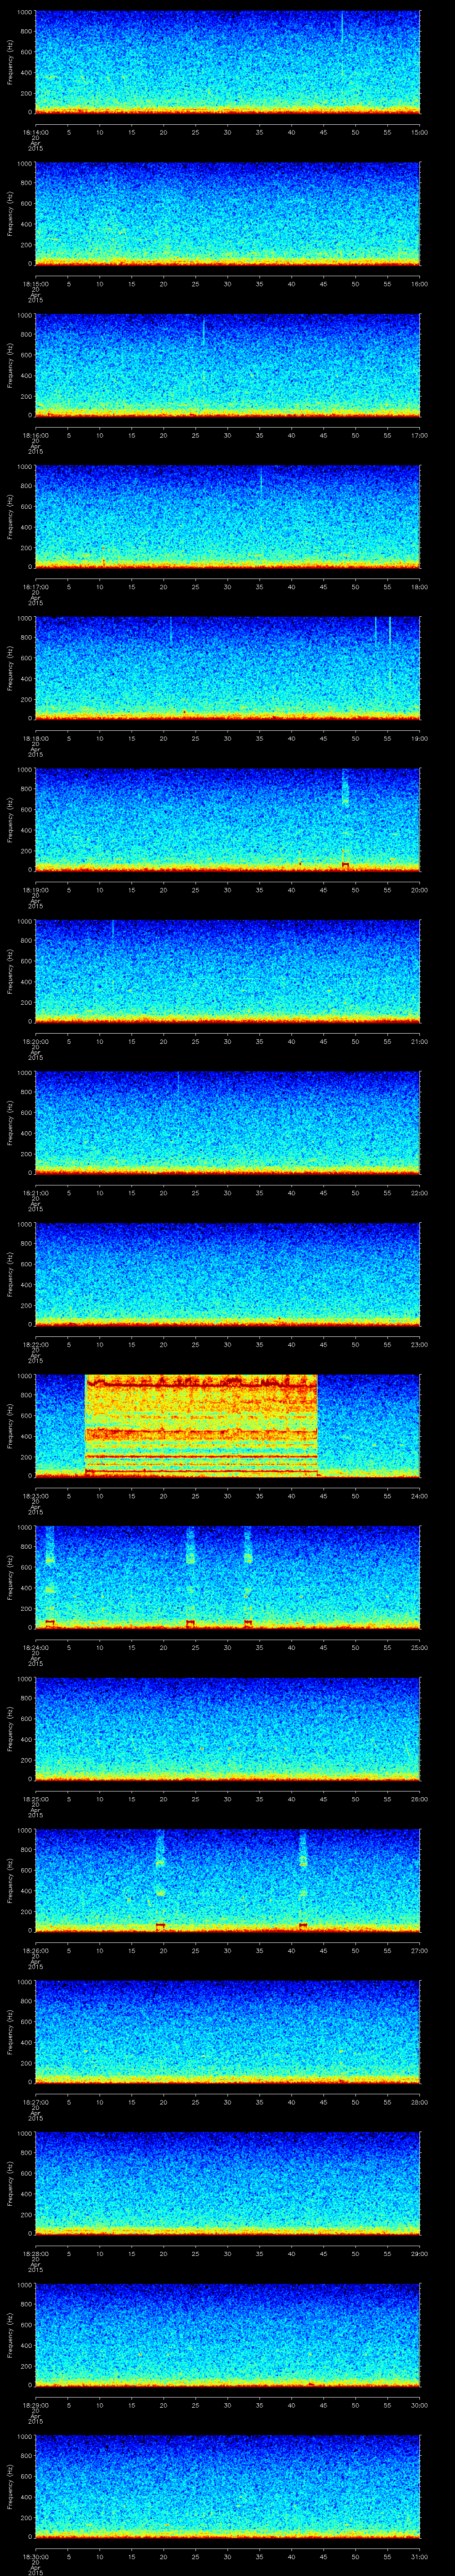Click the streak near 21 seconds in 18:18 panel
Screen dimensions: 455x2576
(171, 630)
